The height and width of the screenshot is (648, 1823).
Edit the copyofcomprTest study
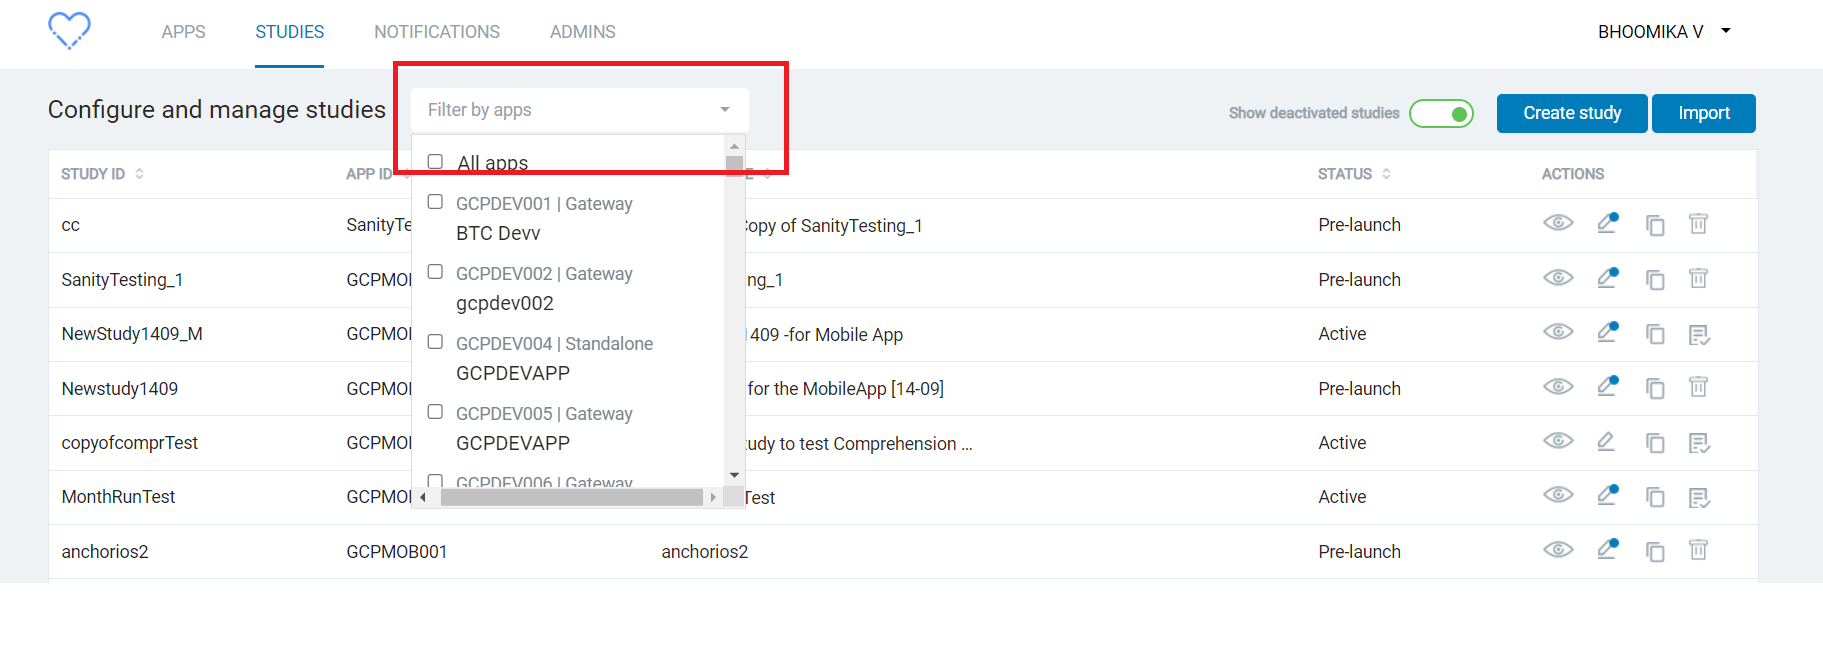coord(1606,442)
